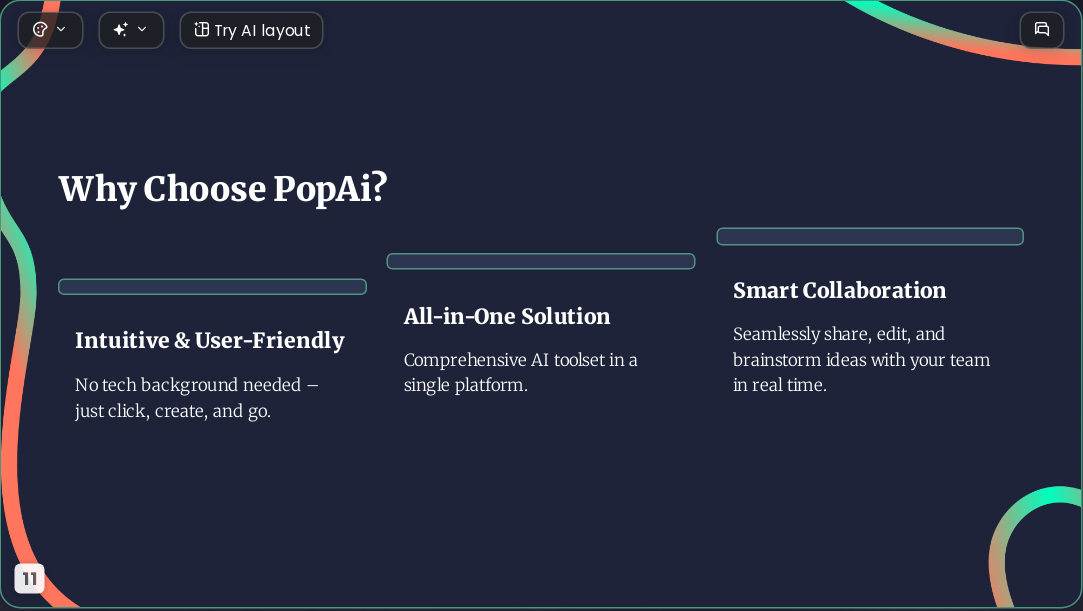Click the "Intuitive & User-Friendly" heading
Image resolution: width=1083 pixels, height=611 pixels.
click(210, 340)
